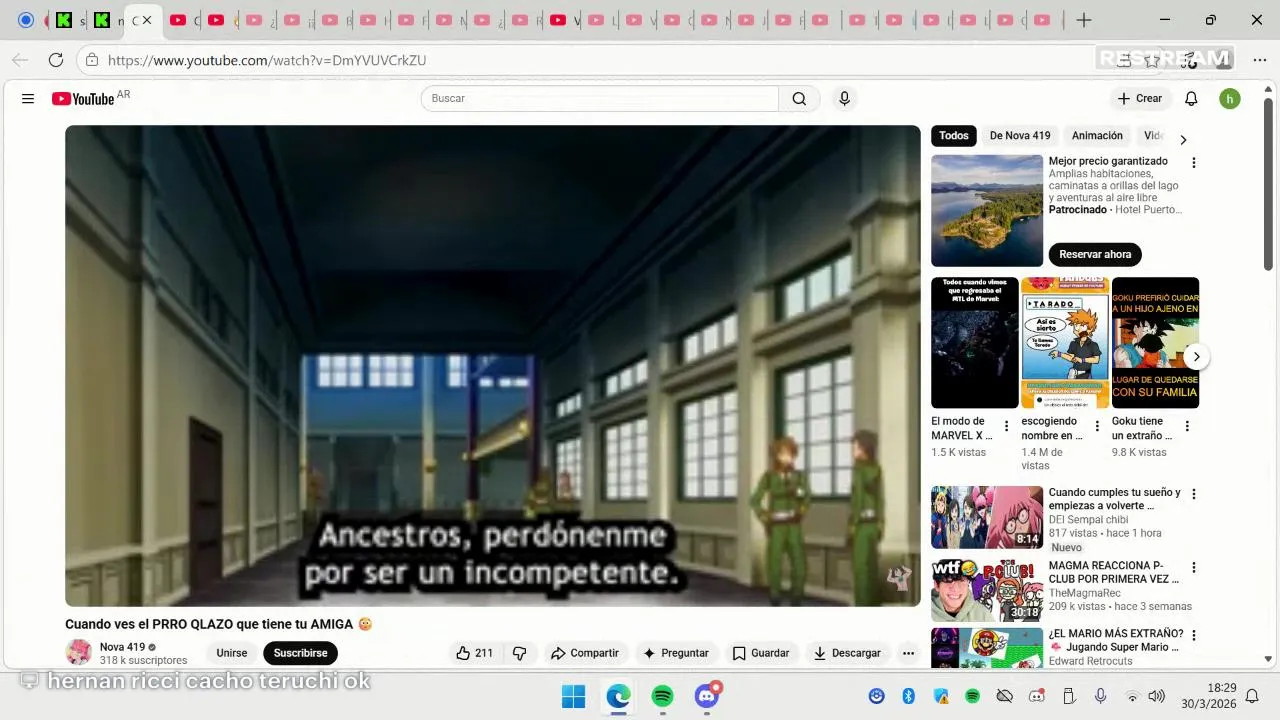This screenshot has height=720, width=1280.
Task: Click the Reservar ahora ad button
Action: [x=1095, y=254]
